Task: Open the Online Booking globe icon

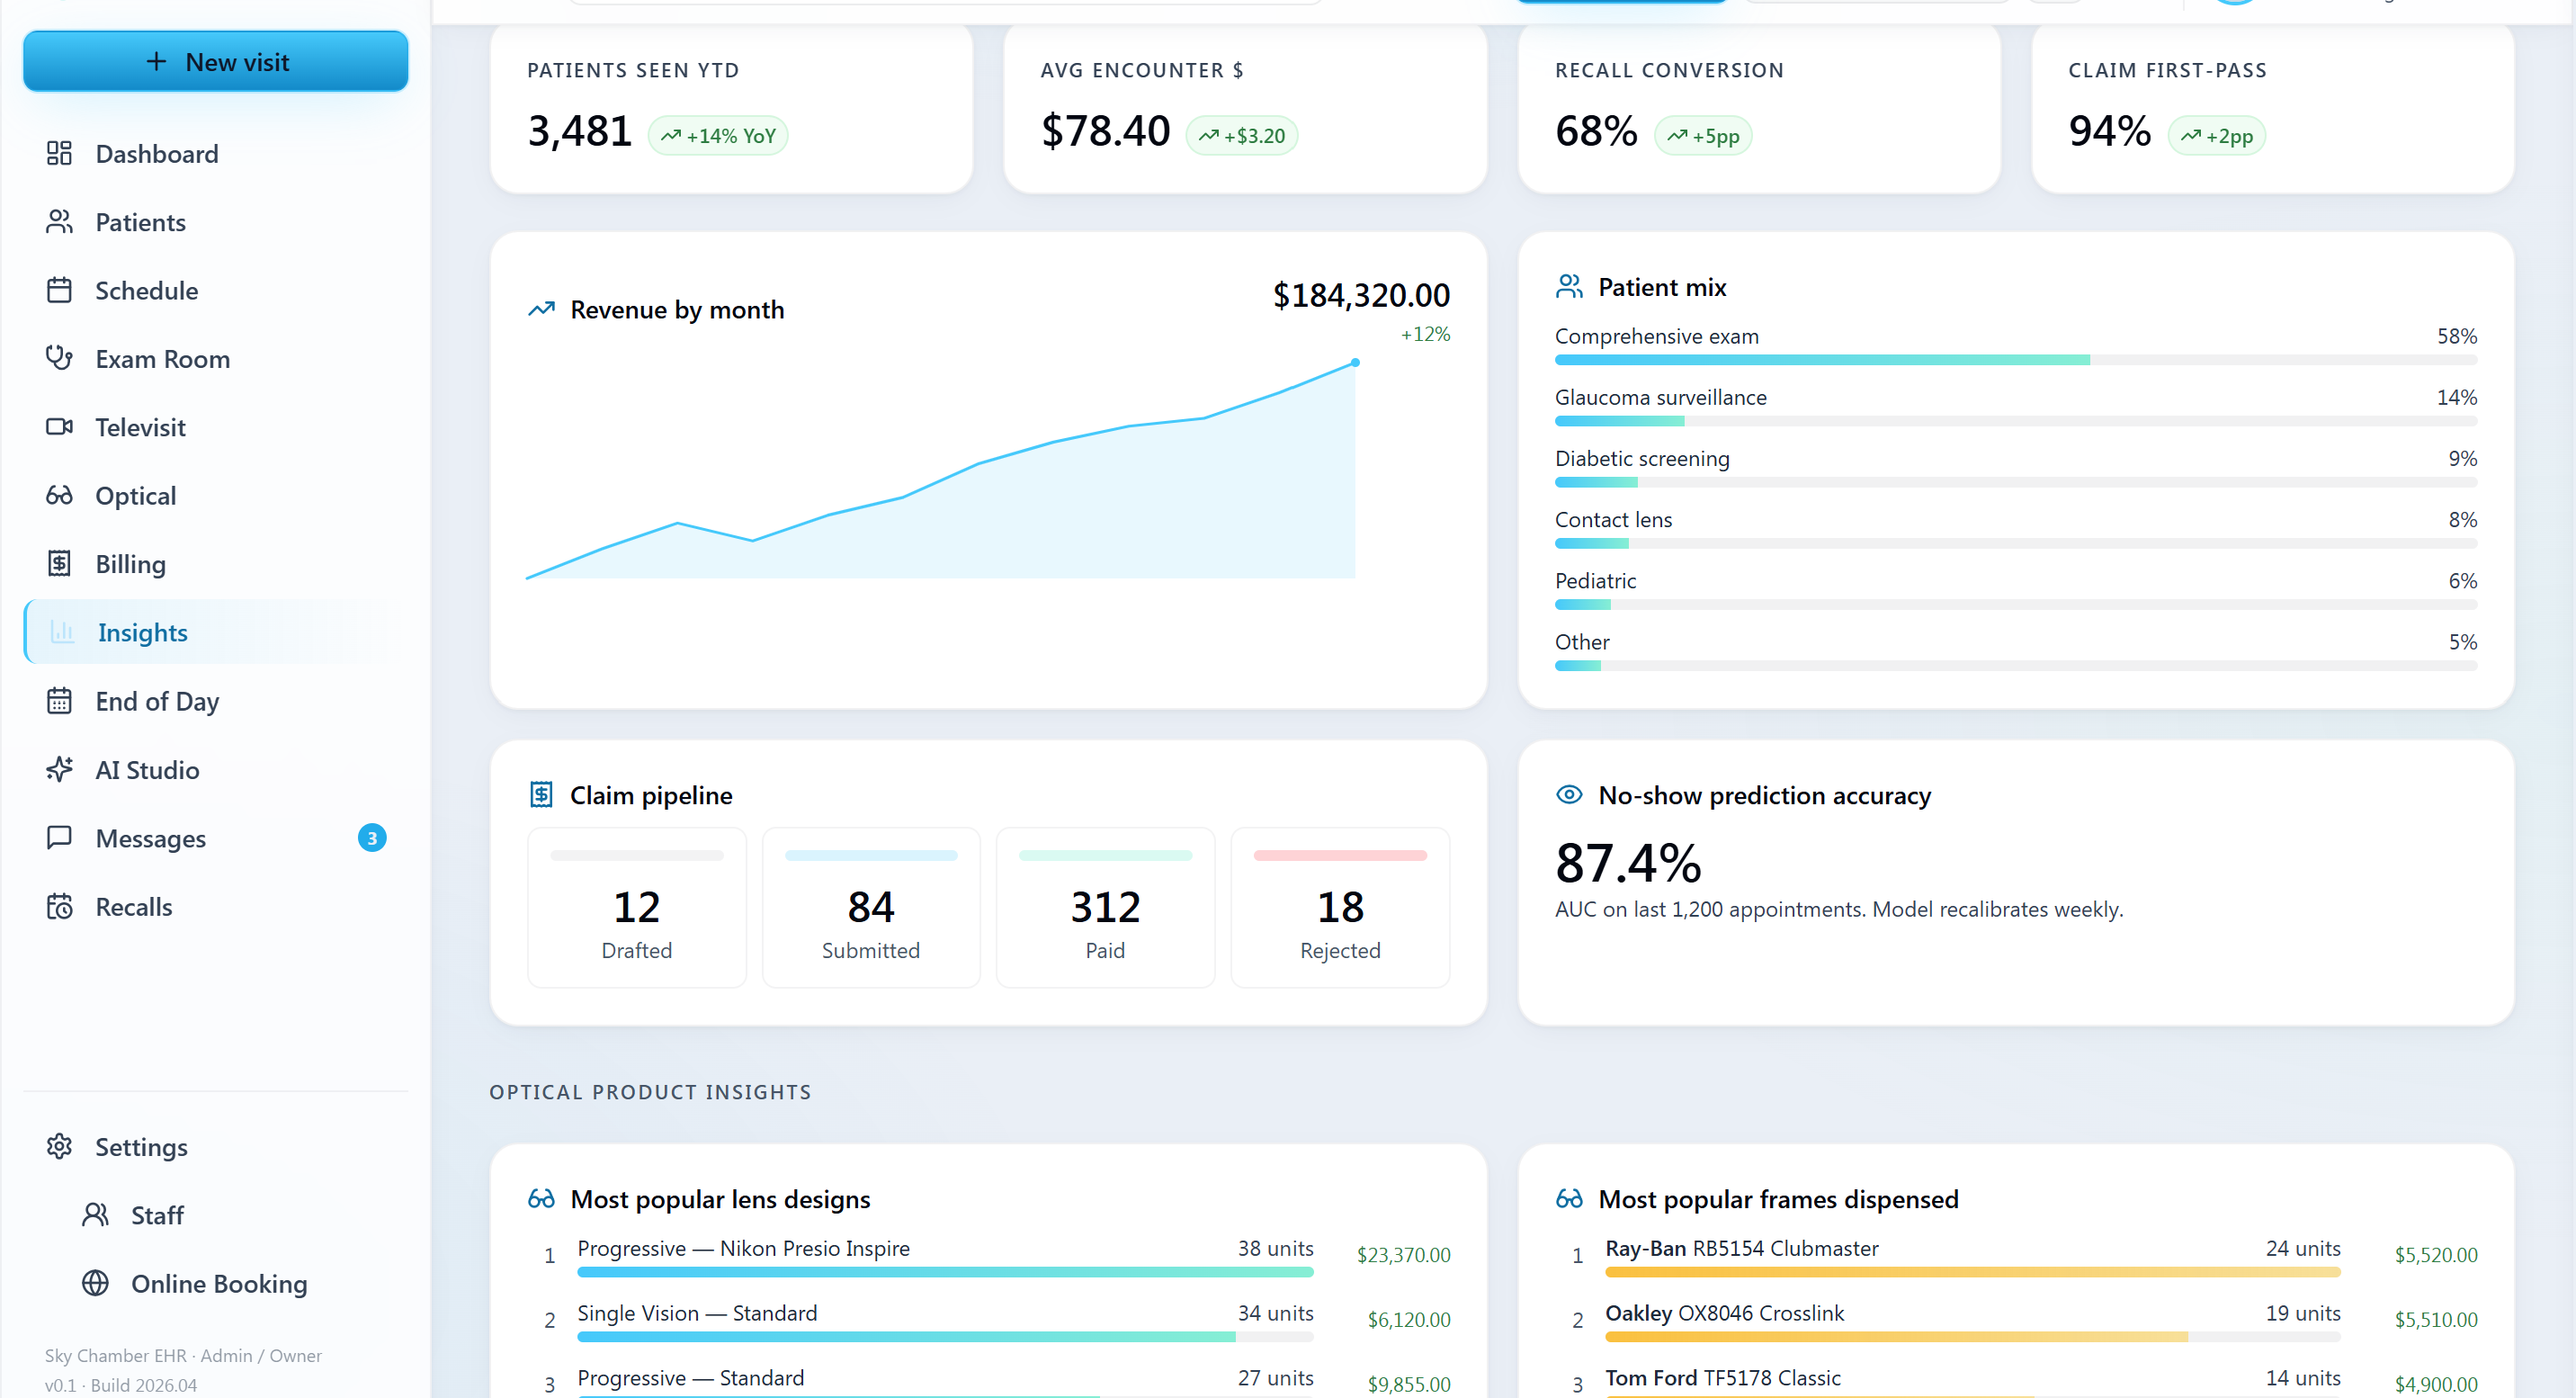Action: pos(95,1283)
